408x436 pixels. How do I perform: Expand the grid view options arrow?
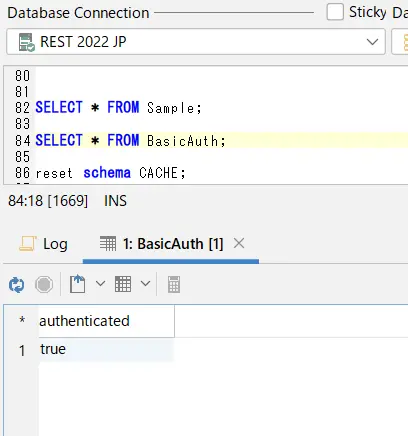click(x=145, y=284)
